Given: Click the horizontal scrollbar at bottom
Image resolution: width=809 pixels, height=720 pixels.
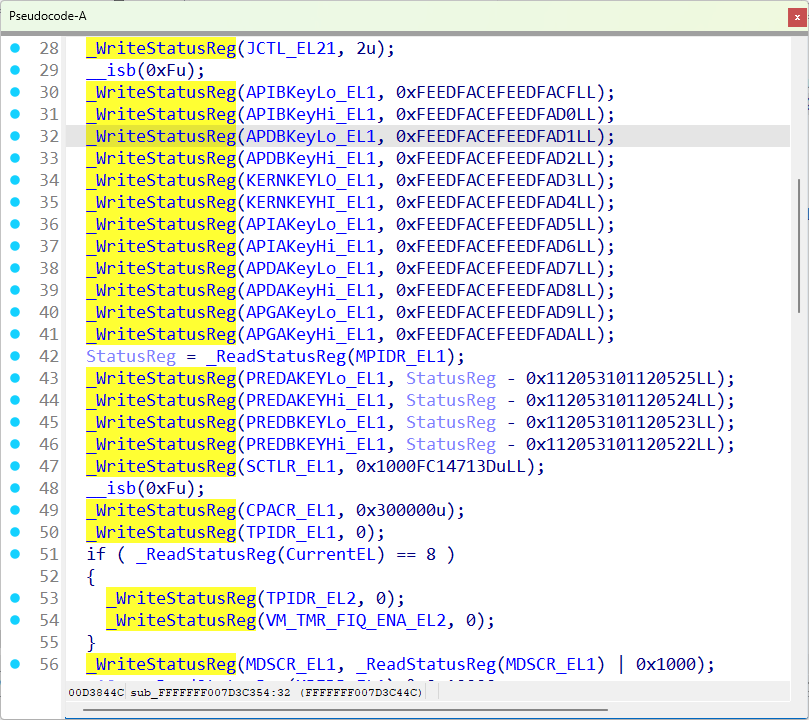Looking at the screenshot, I should [x=345, y=710].
